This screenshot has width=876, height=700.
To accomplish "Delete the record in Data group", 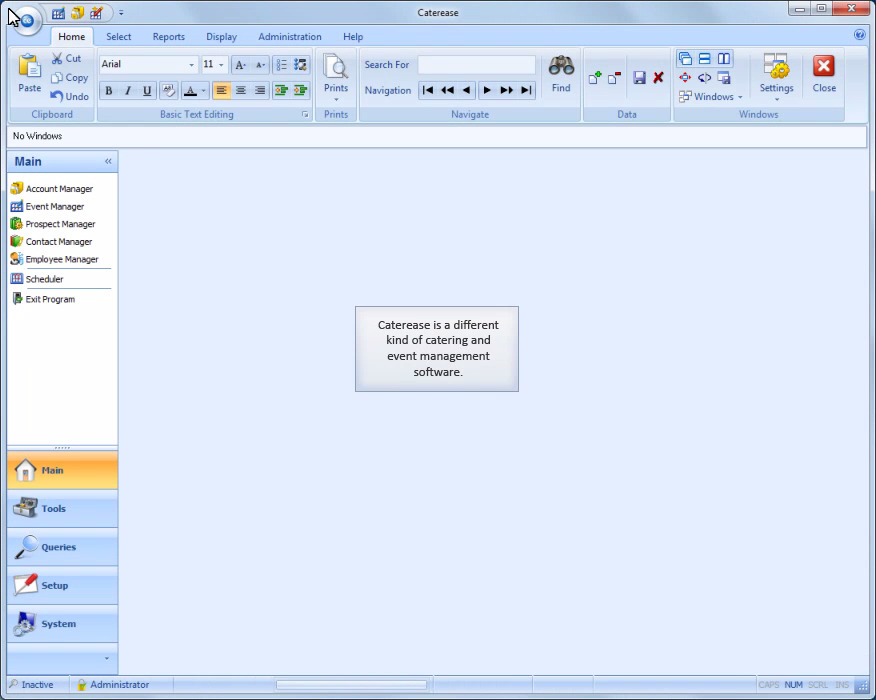I will coord(615,78).
